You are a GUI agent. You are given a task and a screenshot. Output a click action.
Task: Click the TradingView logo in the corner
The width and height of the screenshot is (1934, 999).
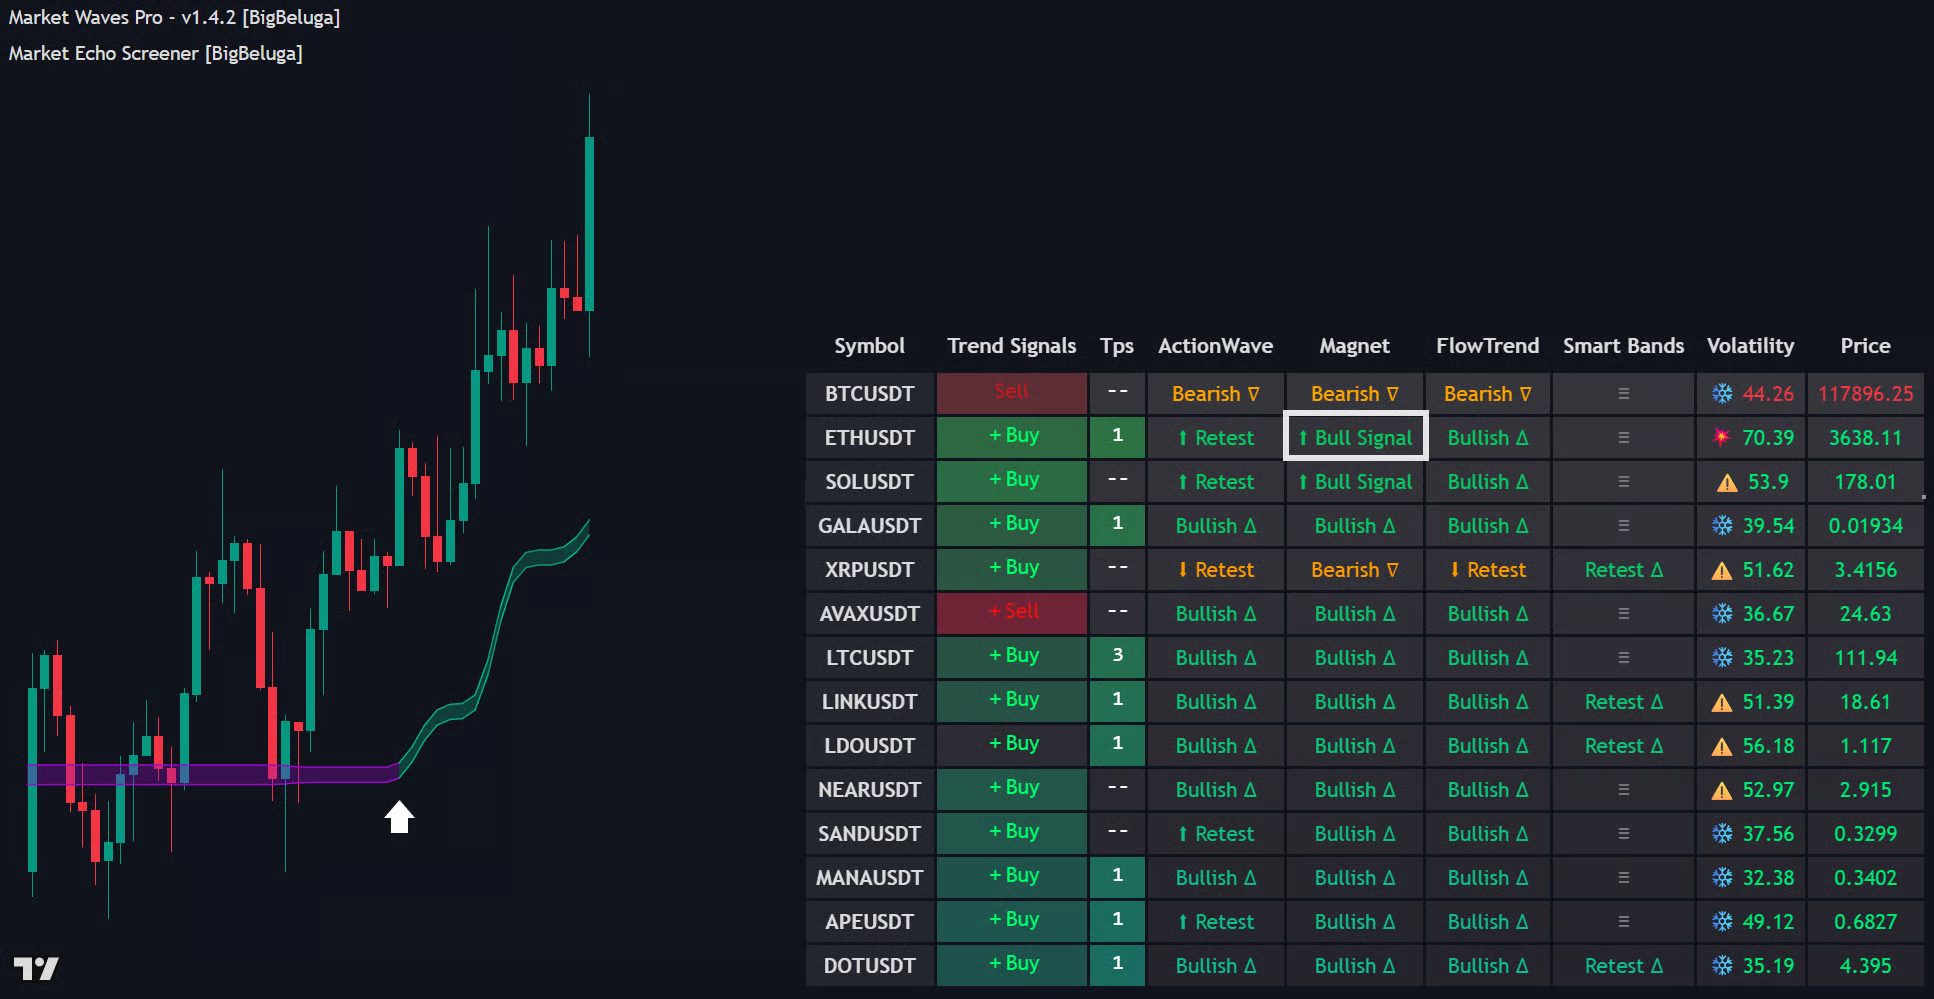pos(36,968)
